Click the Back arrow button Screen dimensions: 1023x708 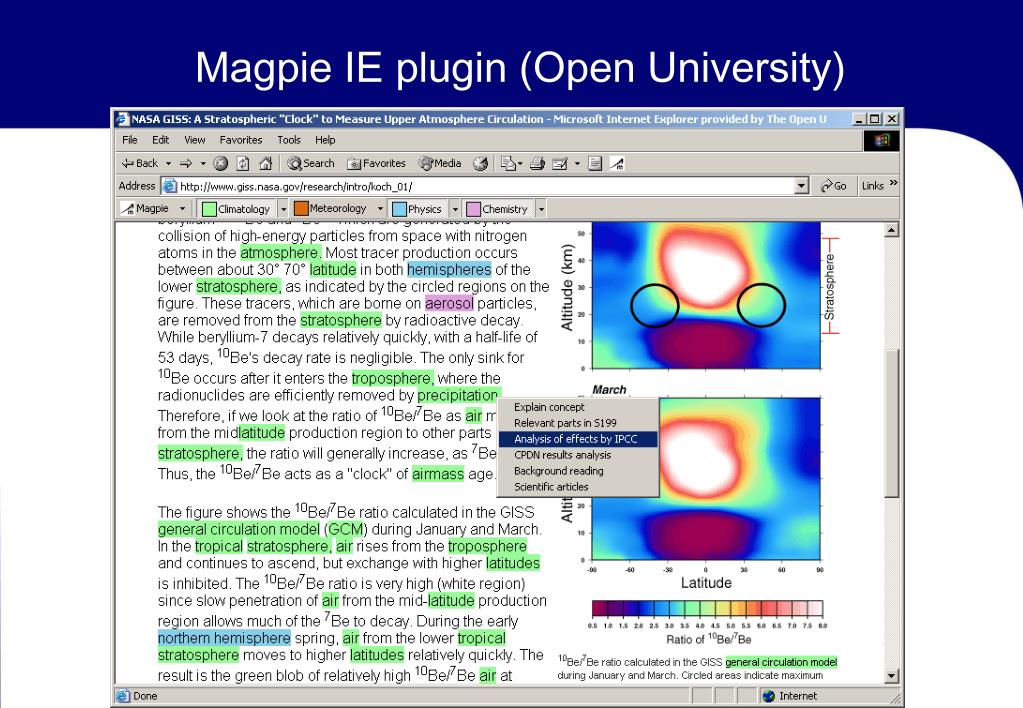tap(139, 163)
